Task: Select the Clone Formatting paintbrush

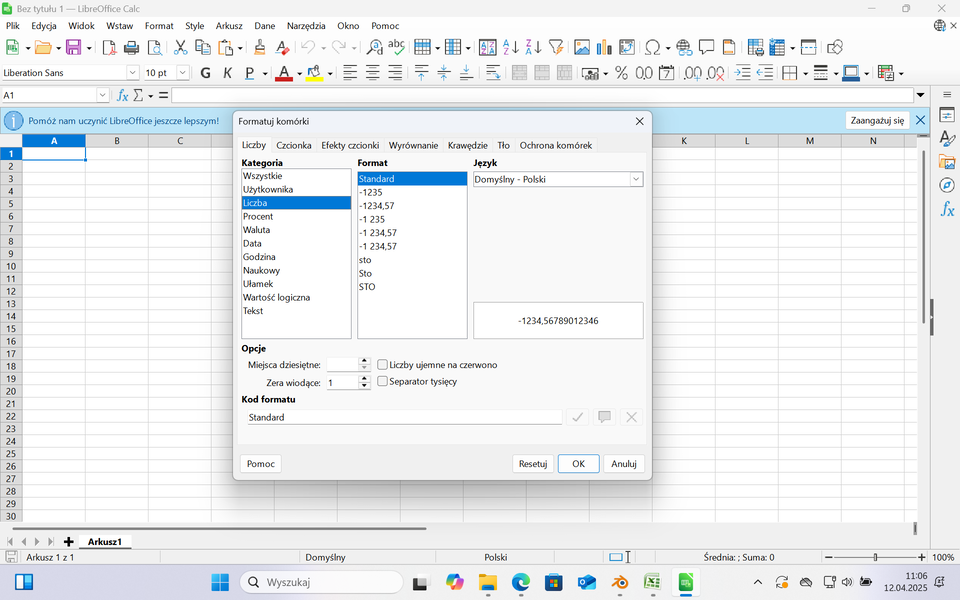Action: (x=260, y=47)
